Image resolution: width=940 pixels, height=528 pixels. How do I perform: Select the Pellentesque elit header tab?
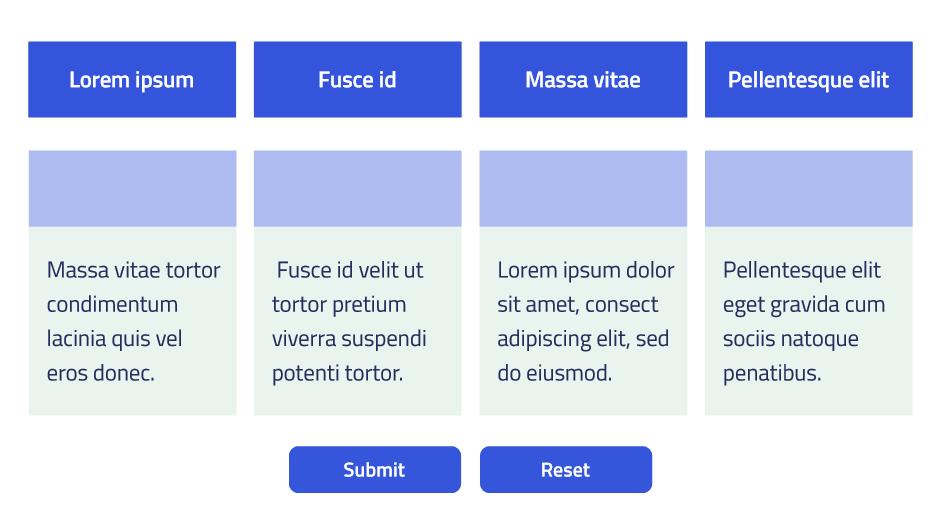tap(808, 80)
